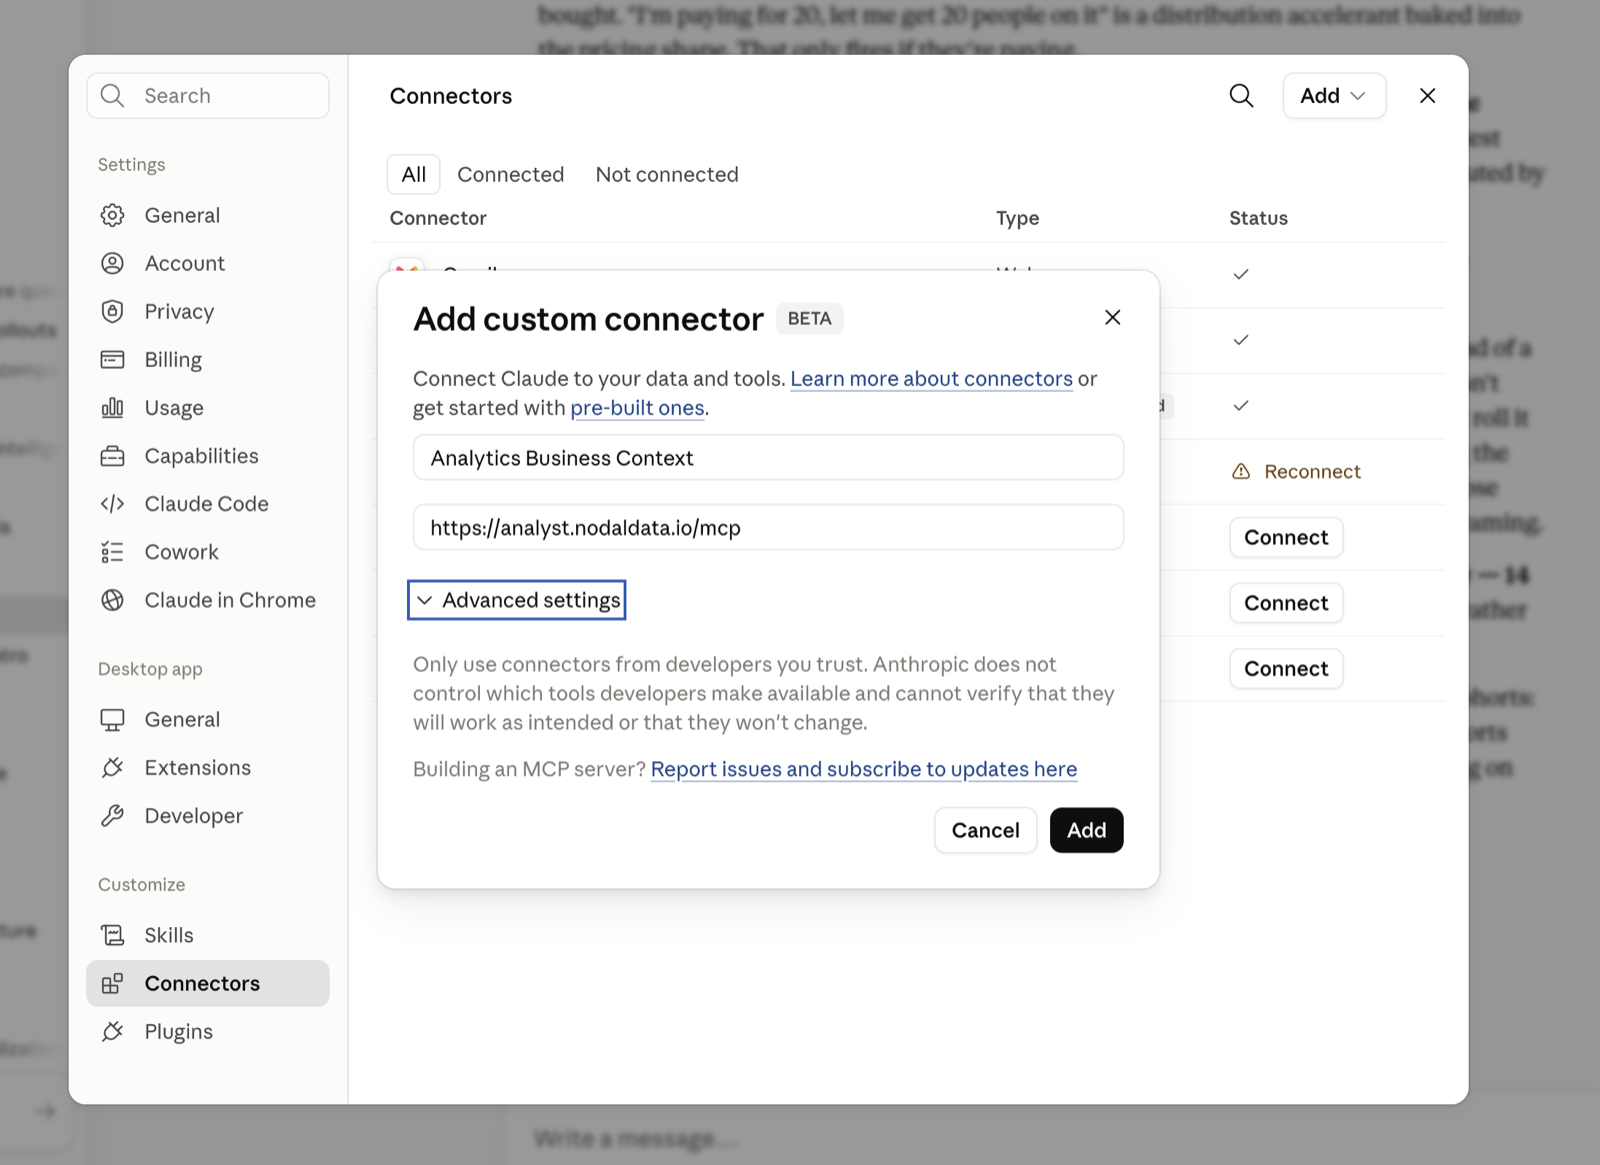Image resolution: width=1600 pixels, height=1165 pixels.
Task: Switch to the All connectors tab
Action: pyautogui.click(x=414, y=175)
